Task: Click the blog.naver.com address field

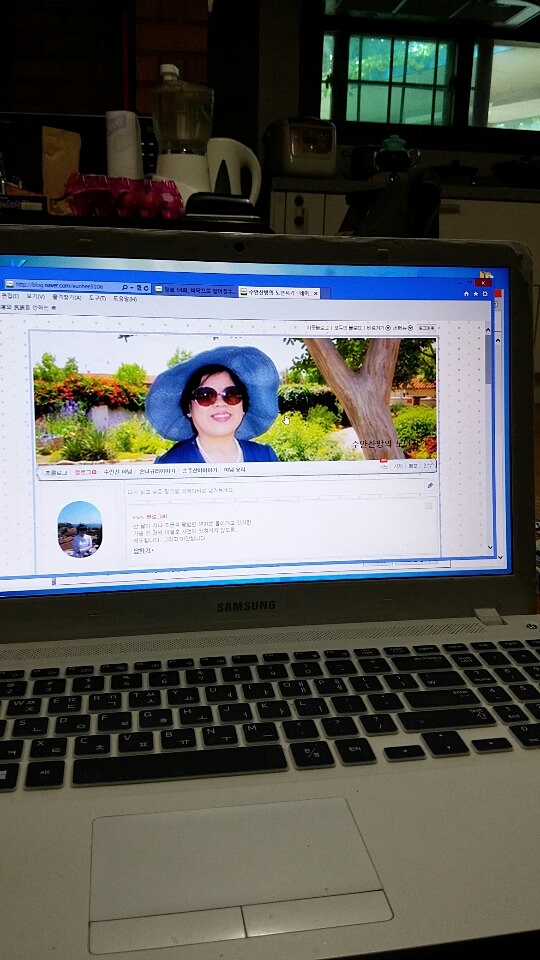Action: [62, 285]
